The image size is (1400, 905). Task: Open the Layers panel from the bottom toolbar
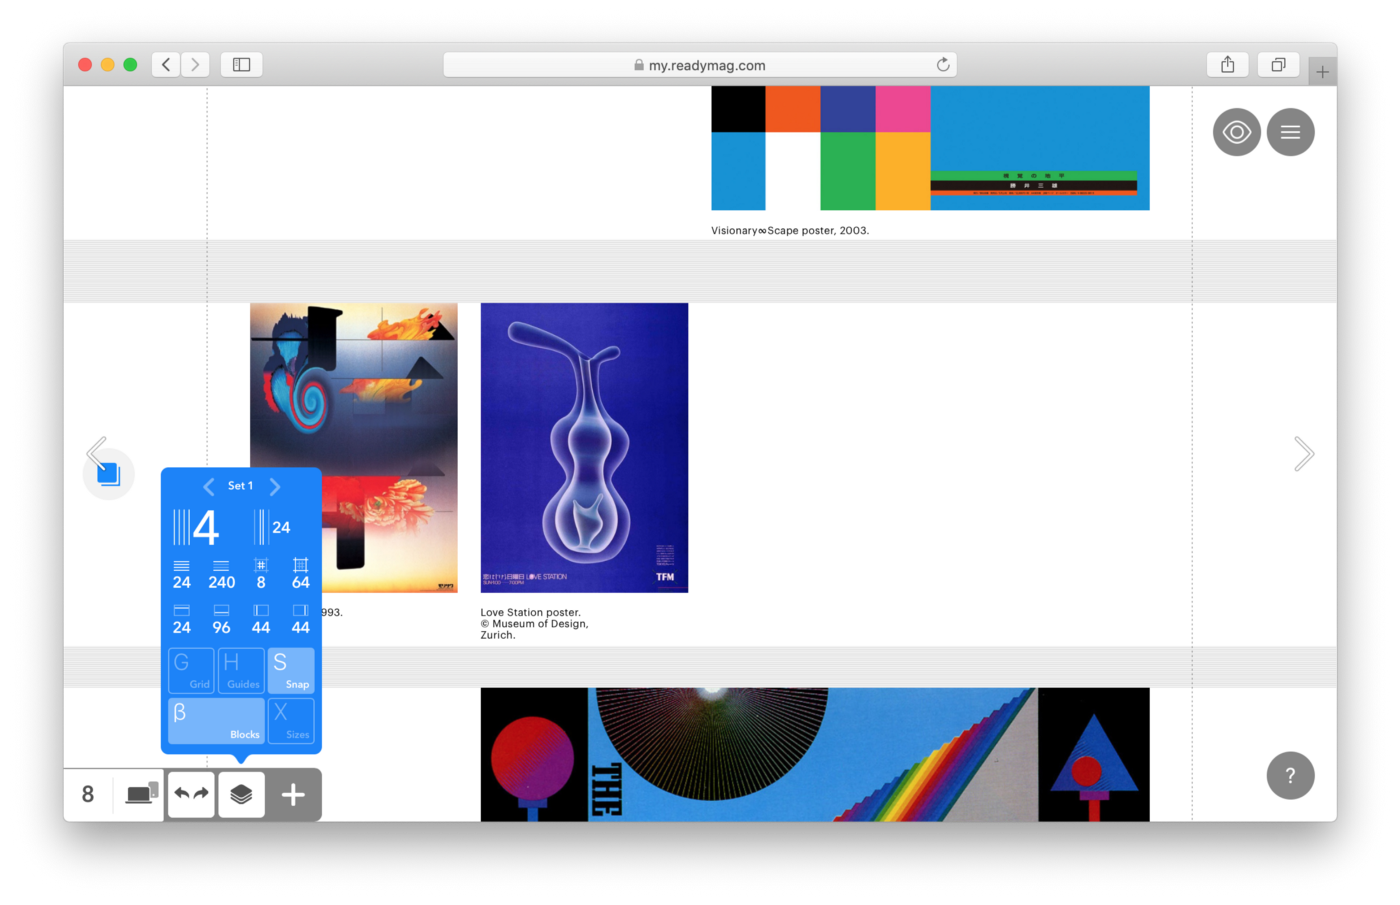coord(241,794)
